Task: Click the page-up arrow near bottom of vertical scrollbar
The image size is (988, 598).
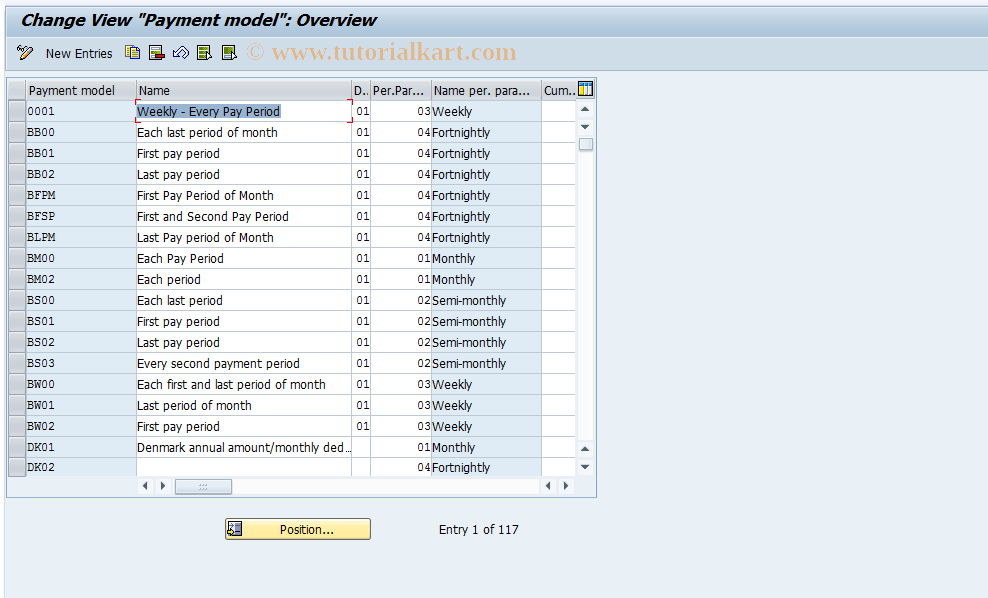Action: click(585, 449)
